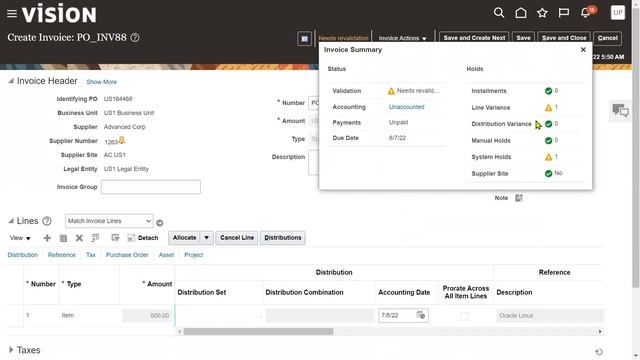Detach the lines table
This screenshot has height=360, width=640.
coord(142,238)
